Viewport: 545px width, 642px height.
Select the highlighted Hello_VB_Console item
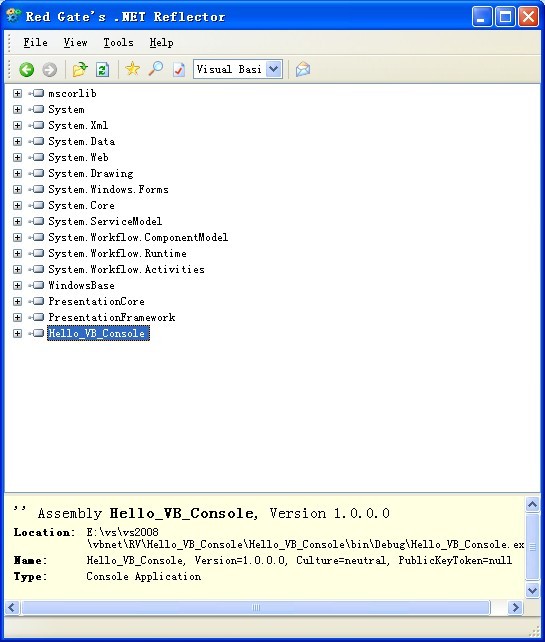click(x=98, y=333)
